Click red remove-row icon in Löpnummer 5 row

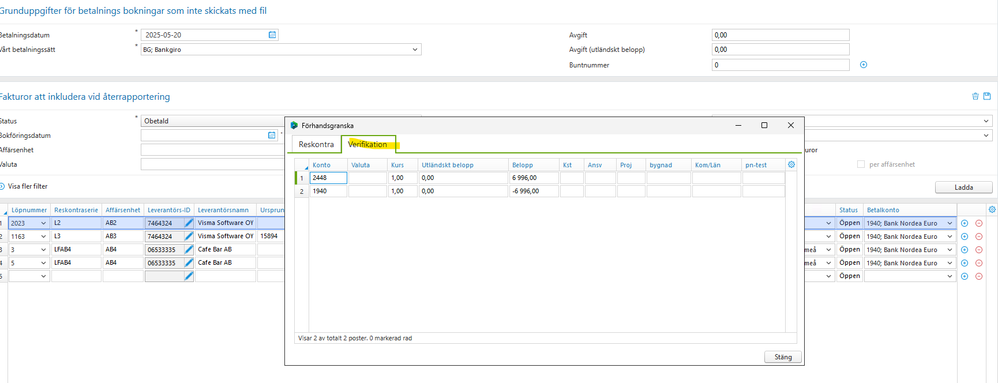(x=979, y=263)
